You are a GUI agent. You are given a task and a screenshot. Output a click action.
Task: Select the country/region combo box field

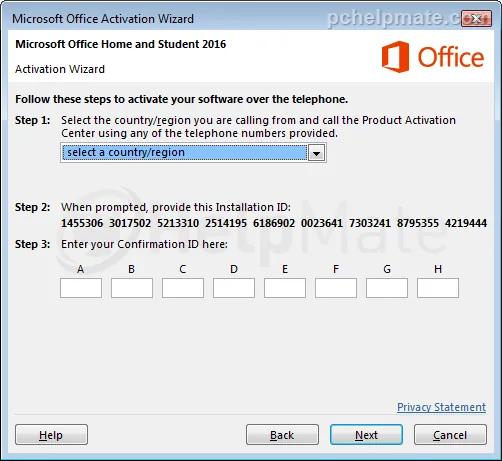tap(193, 153)
